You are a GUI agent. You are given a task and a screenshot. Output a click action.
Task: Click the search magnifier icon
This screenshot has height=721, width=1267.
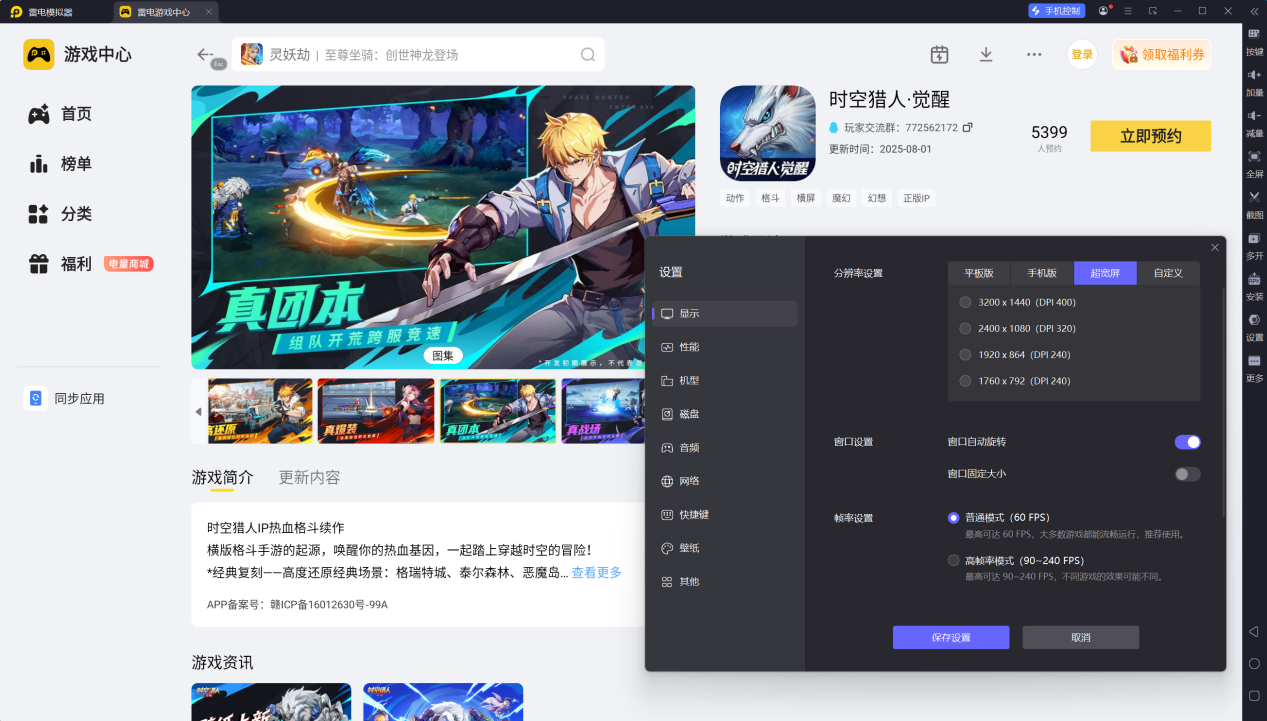coord(588,55)
